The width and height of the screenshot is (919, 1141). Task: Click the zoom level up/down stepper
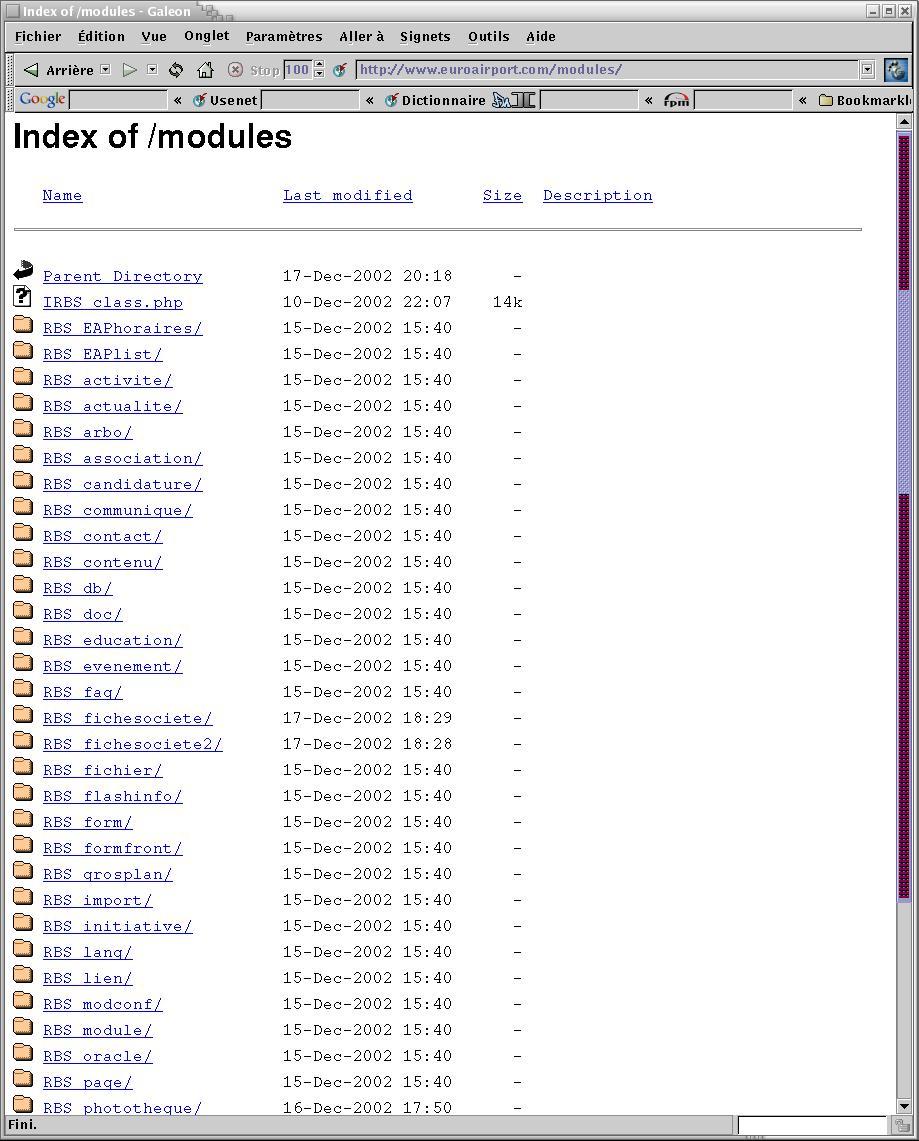[x=319, y=70]
